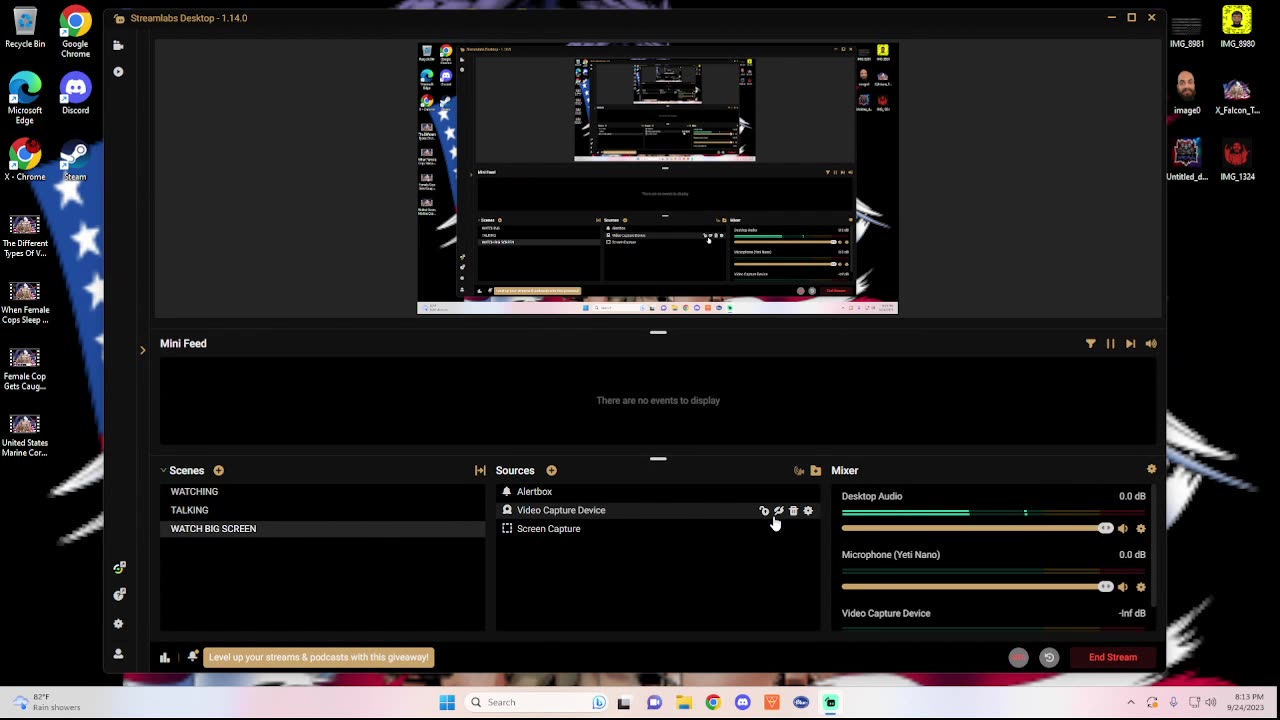The width and height of the screenshot is (1280, 720).
Task: Open Microsoft Edge desktop shortcut
Action: pyautogui.click(x=25, y=98)
